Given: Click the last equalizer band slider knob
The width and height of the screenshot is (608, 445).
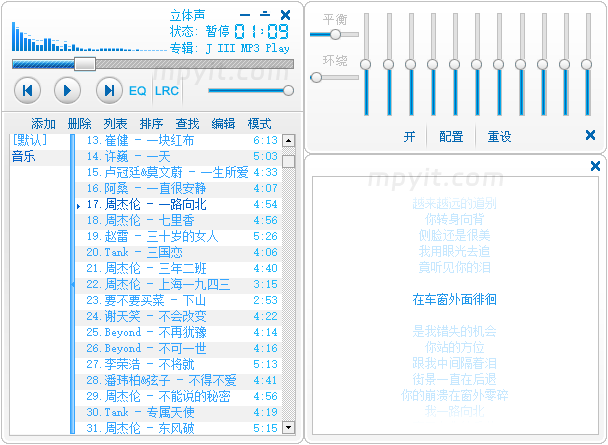Looking at the screenshot, I should tap(587, 64).
